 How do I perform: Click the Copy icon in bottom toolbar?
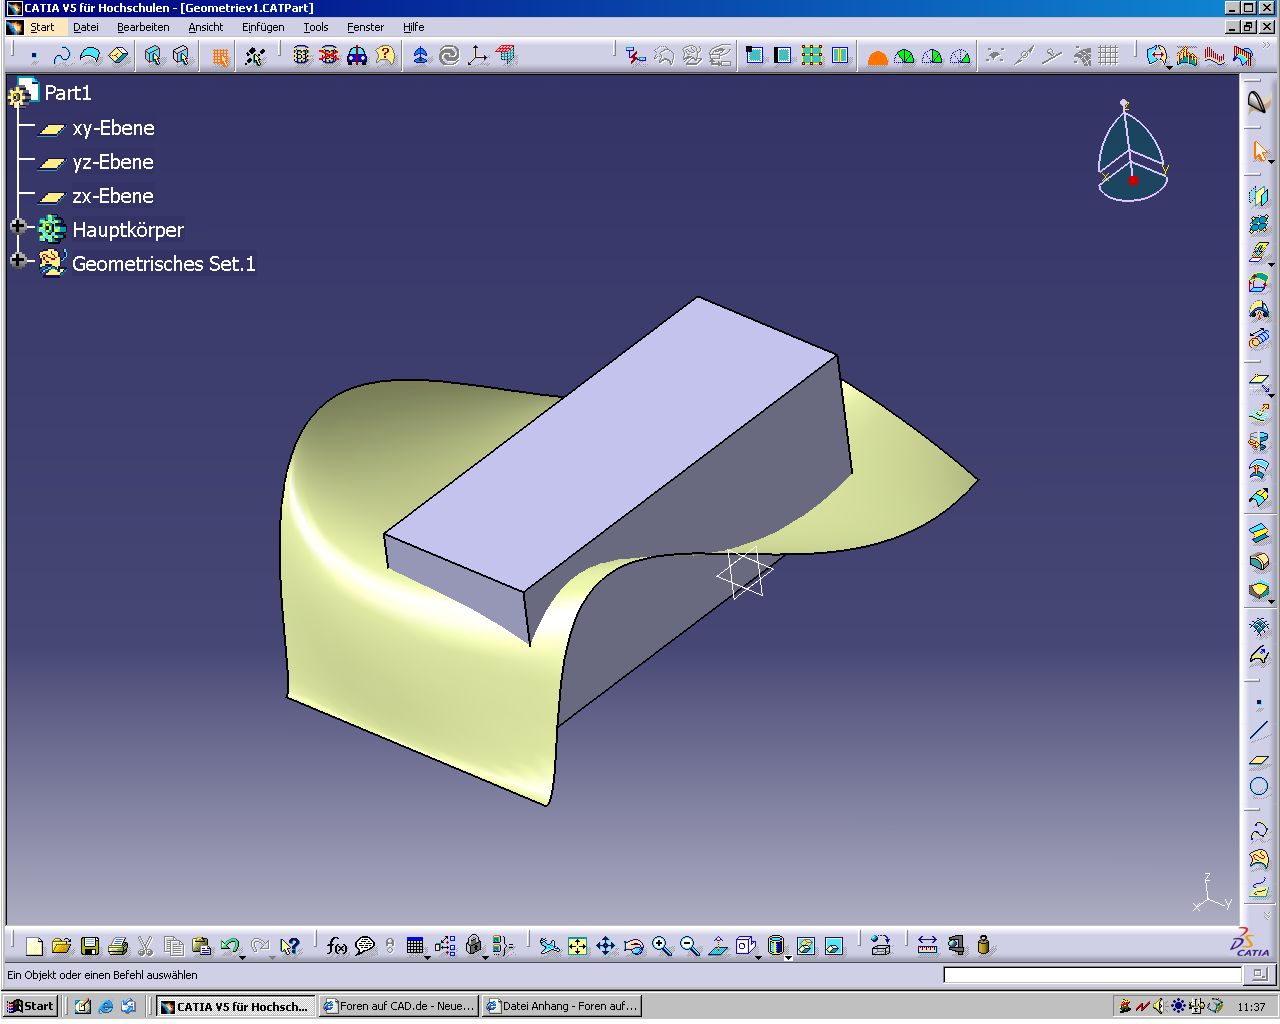pos(174,946)
